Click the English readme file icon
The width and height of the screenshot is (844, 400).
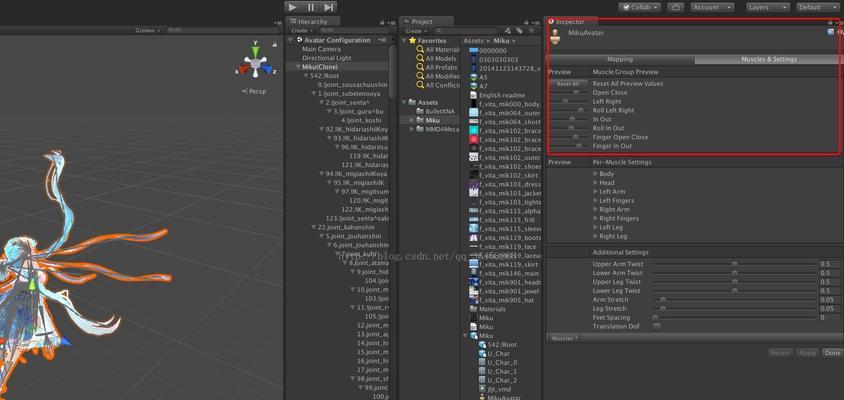[474, 95]
